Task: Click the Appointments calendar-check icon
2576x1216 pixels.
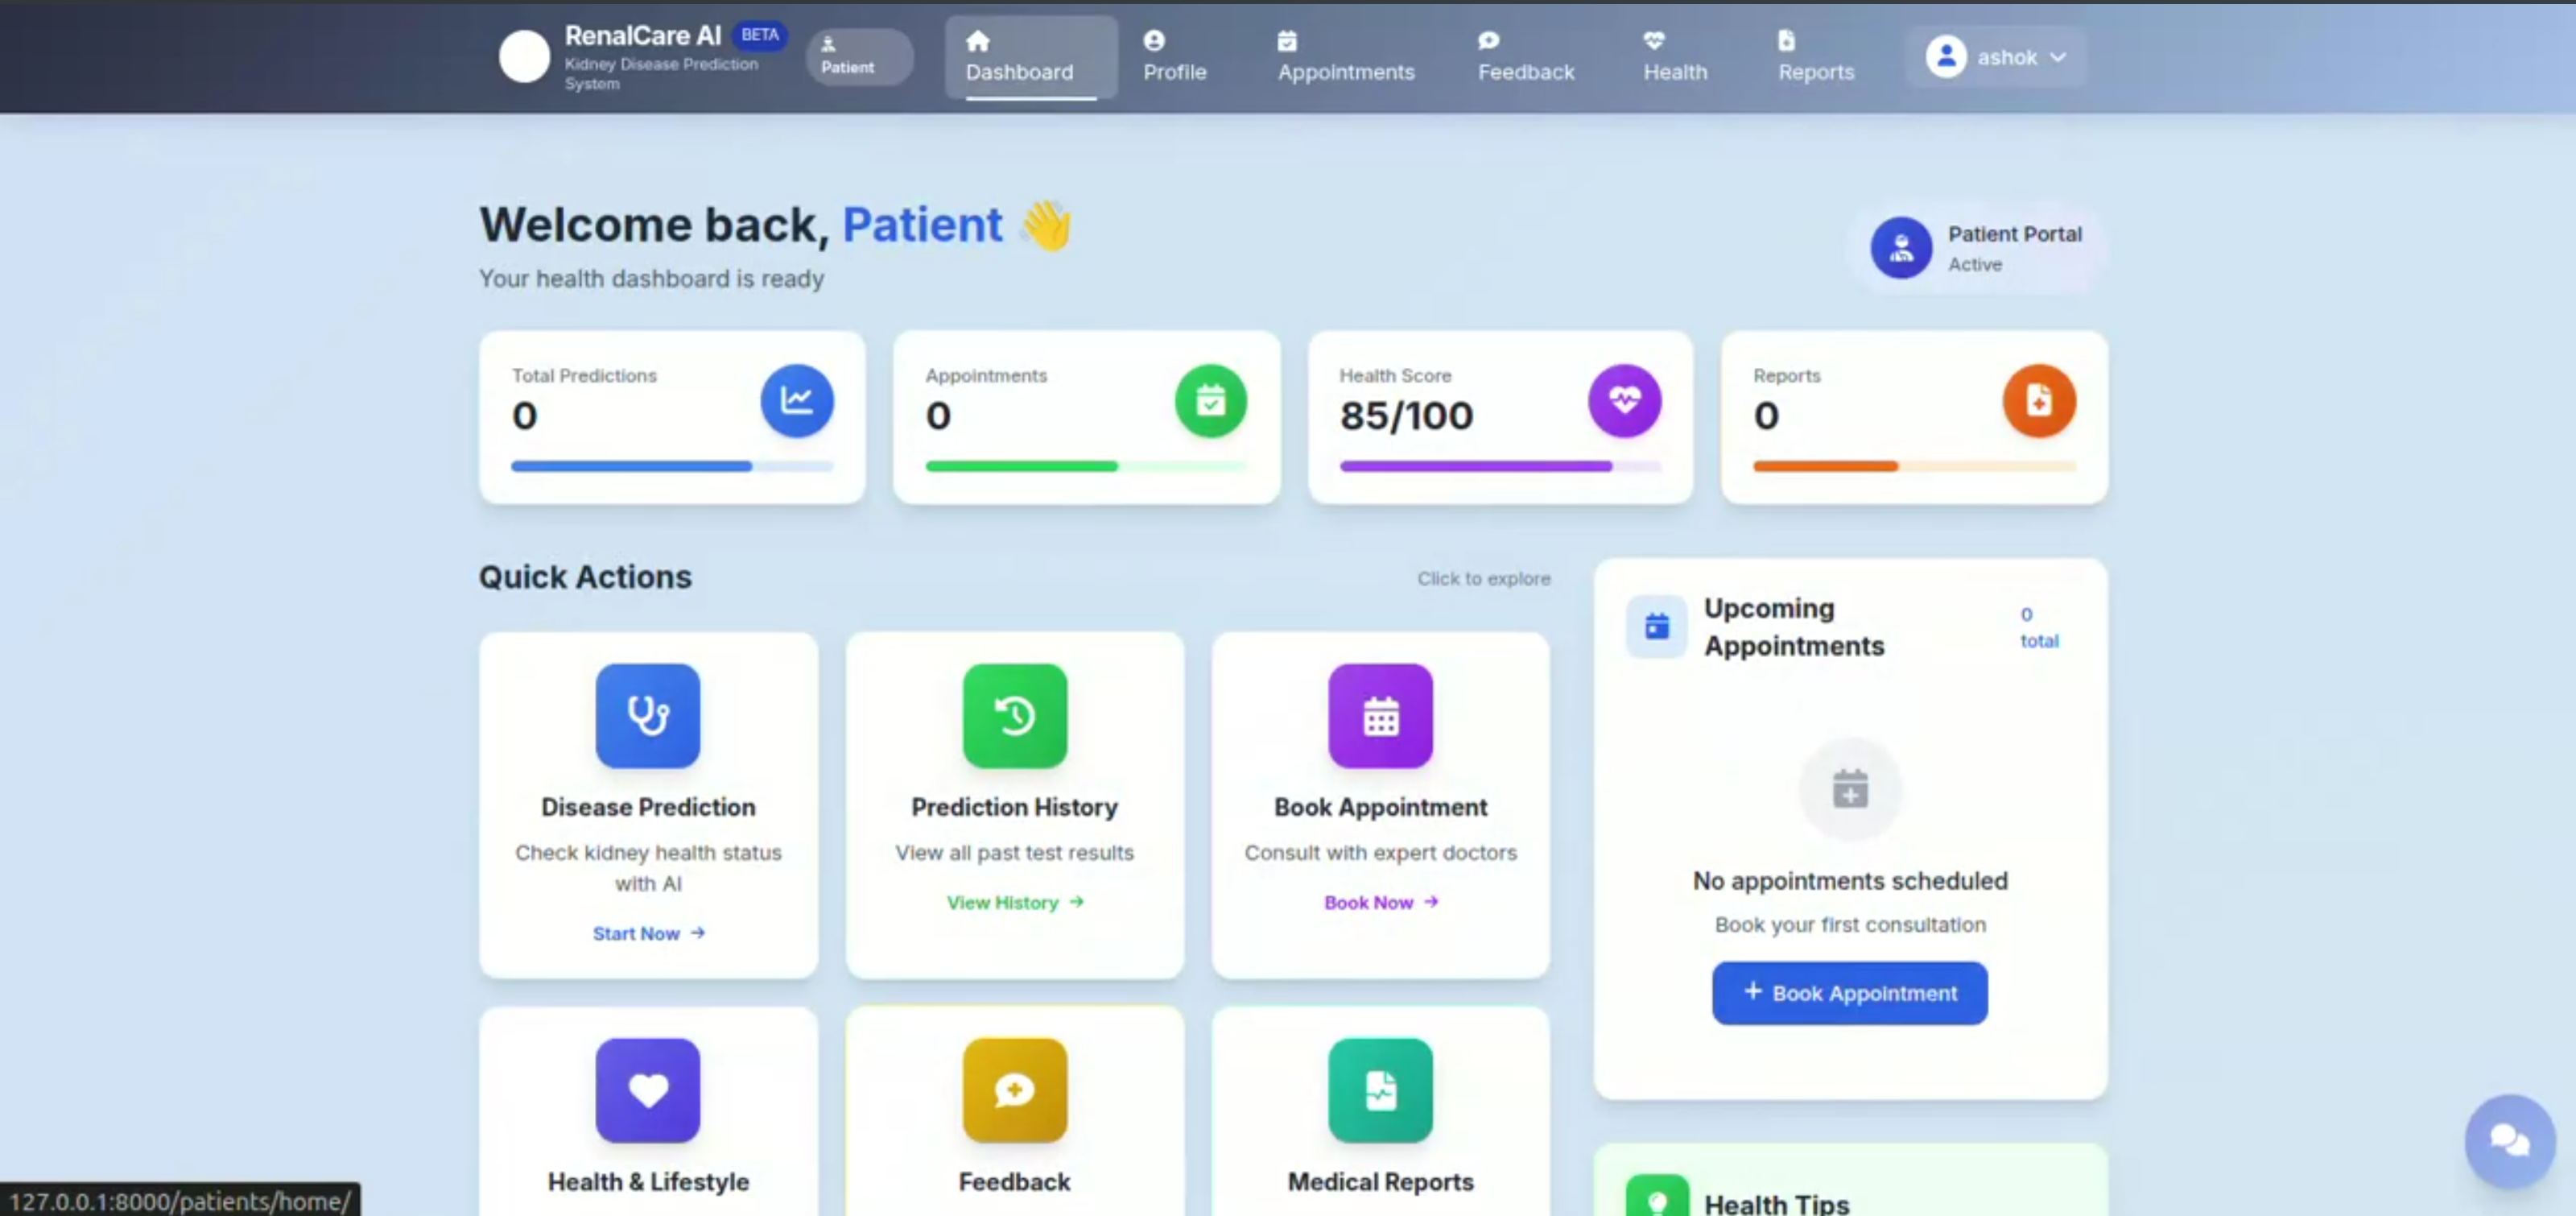Action: coord(1211,401)
